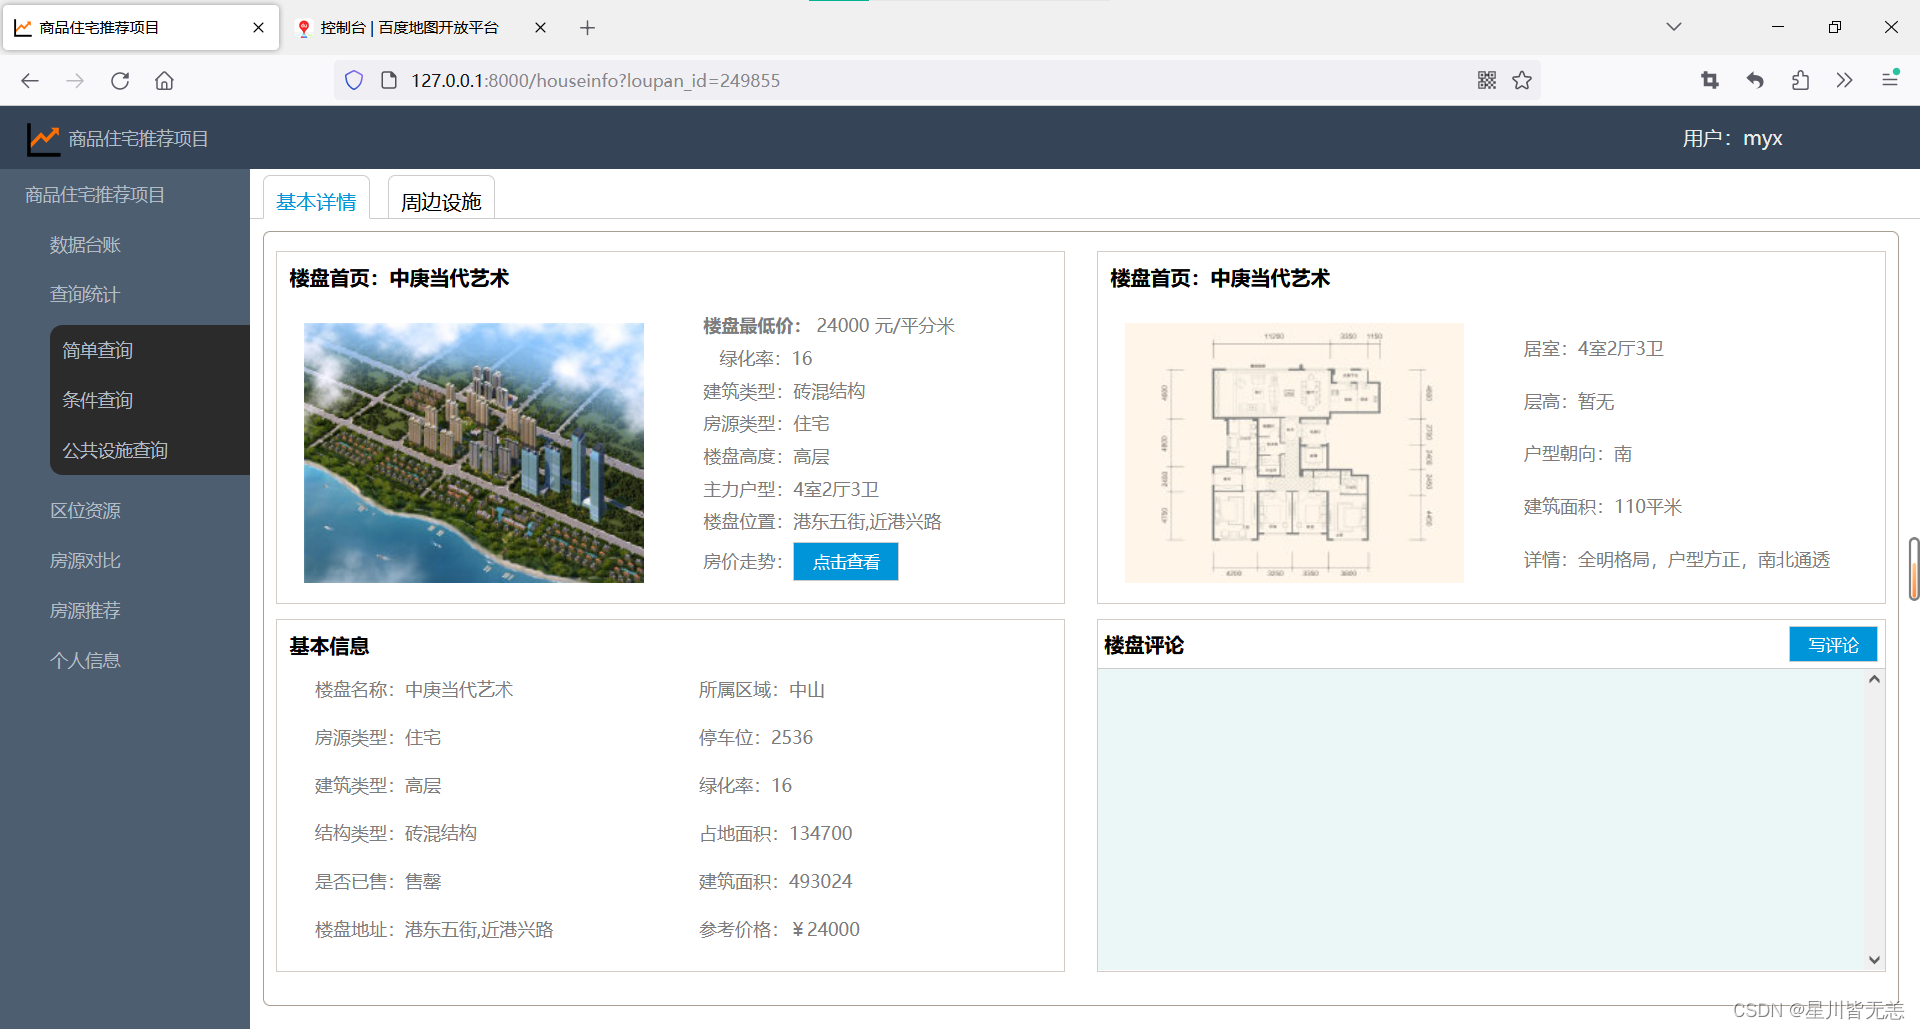Image resolution: width=1920 pixels, height=1029 pixels.
Task: Click the browser back arrow
Action: (x=30, y=81)
